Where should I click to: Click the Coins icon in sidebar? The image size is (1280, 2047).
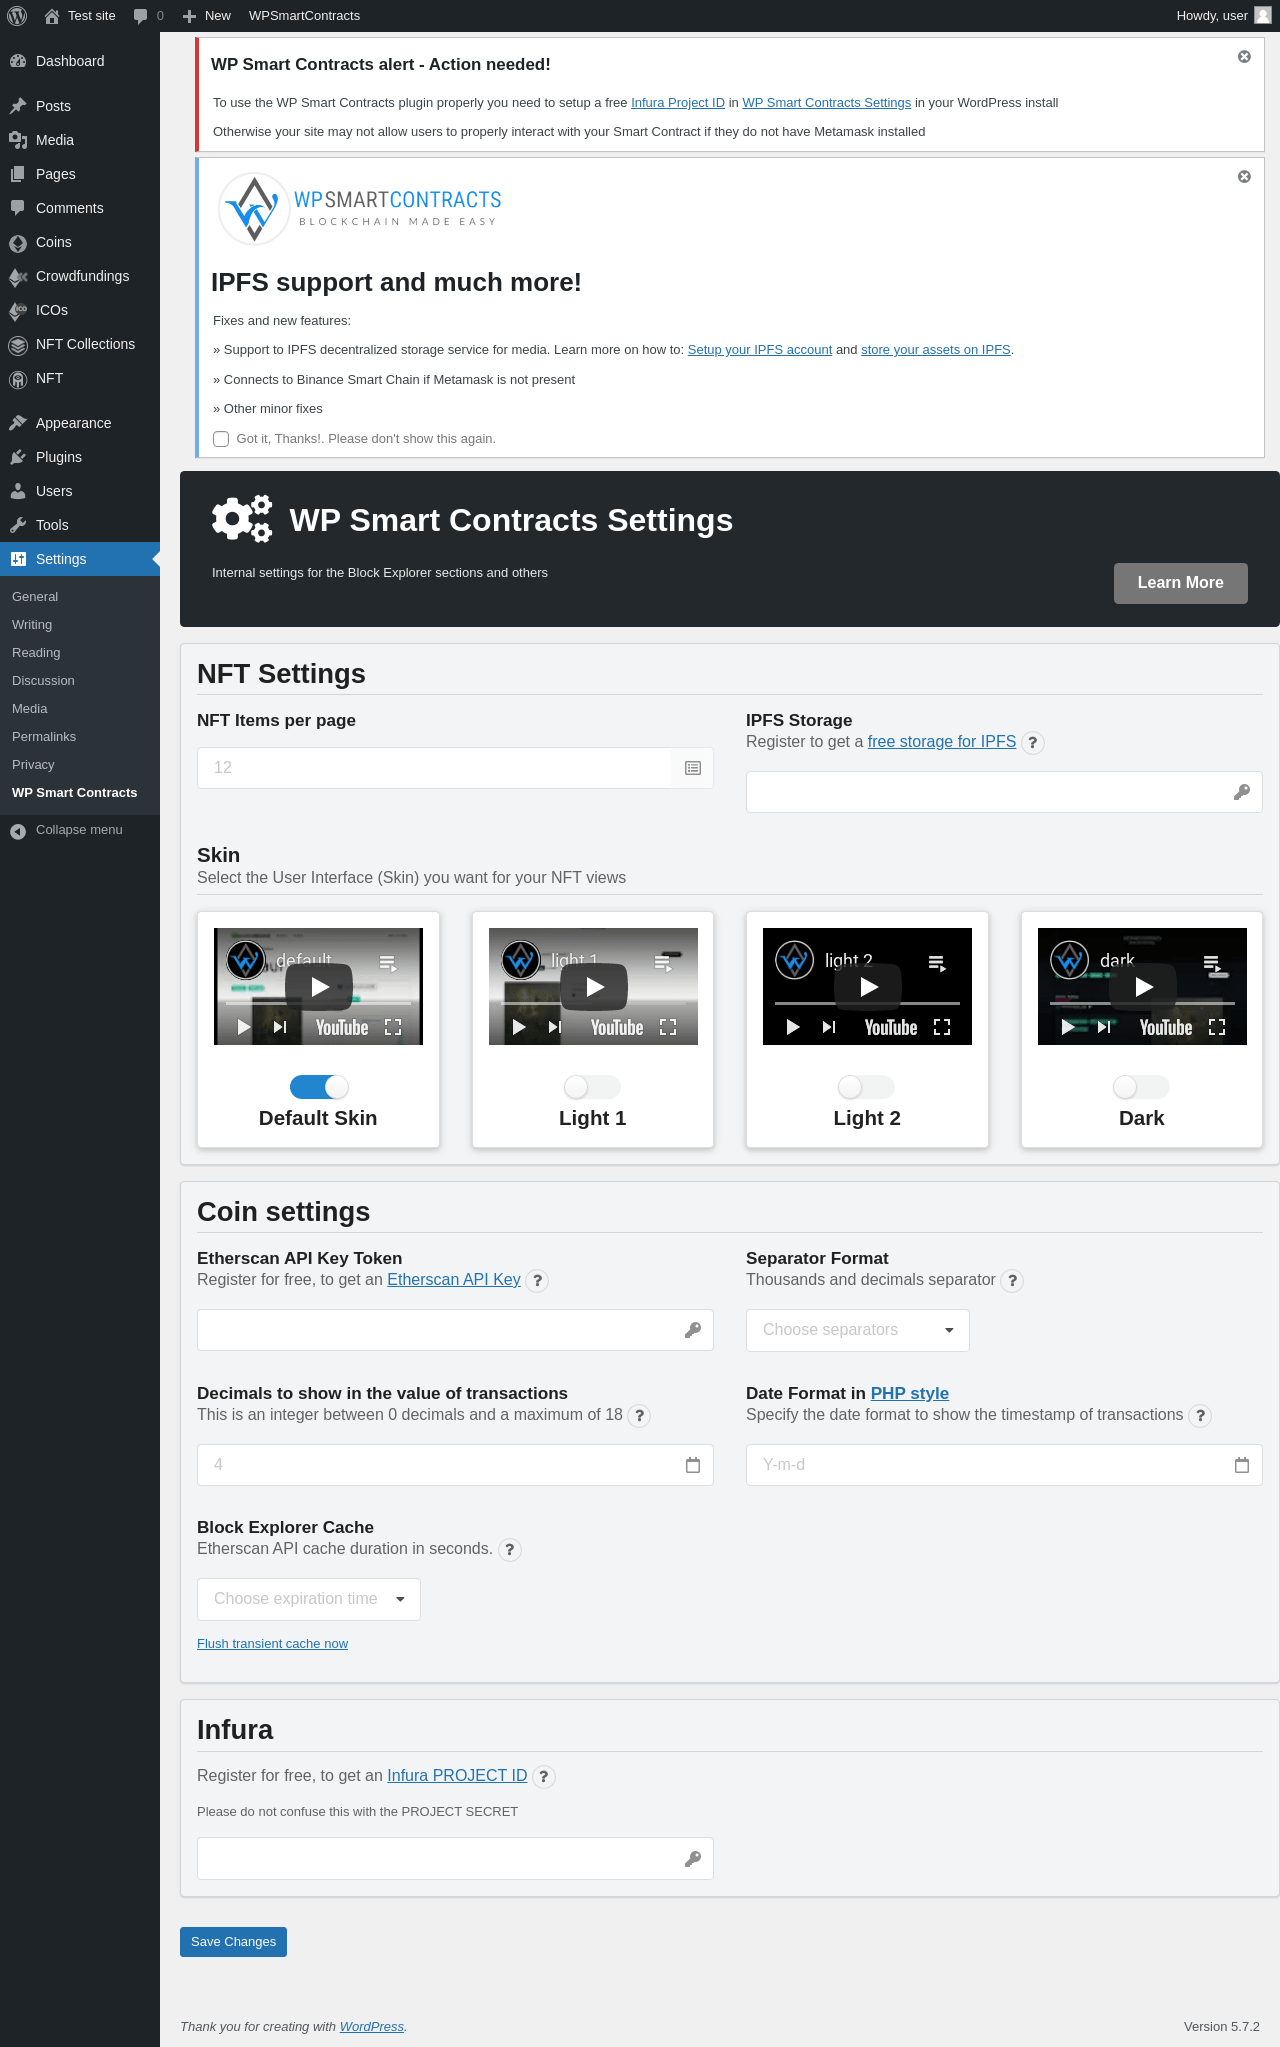18,242
